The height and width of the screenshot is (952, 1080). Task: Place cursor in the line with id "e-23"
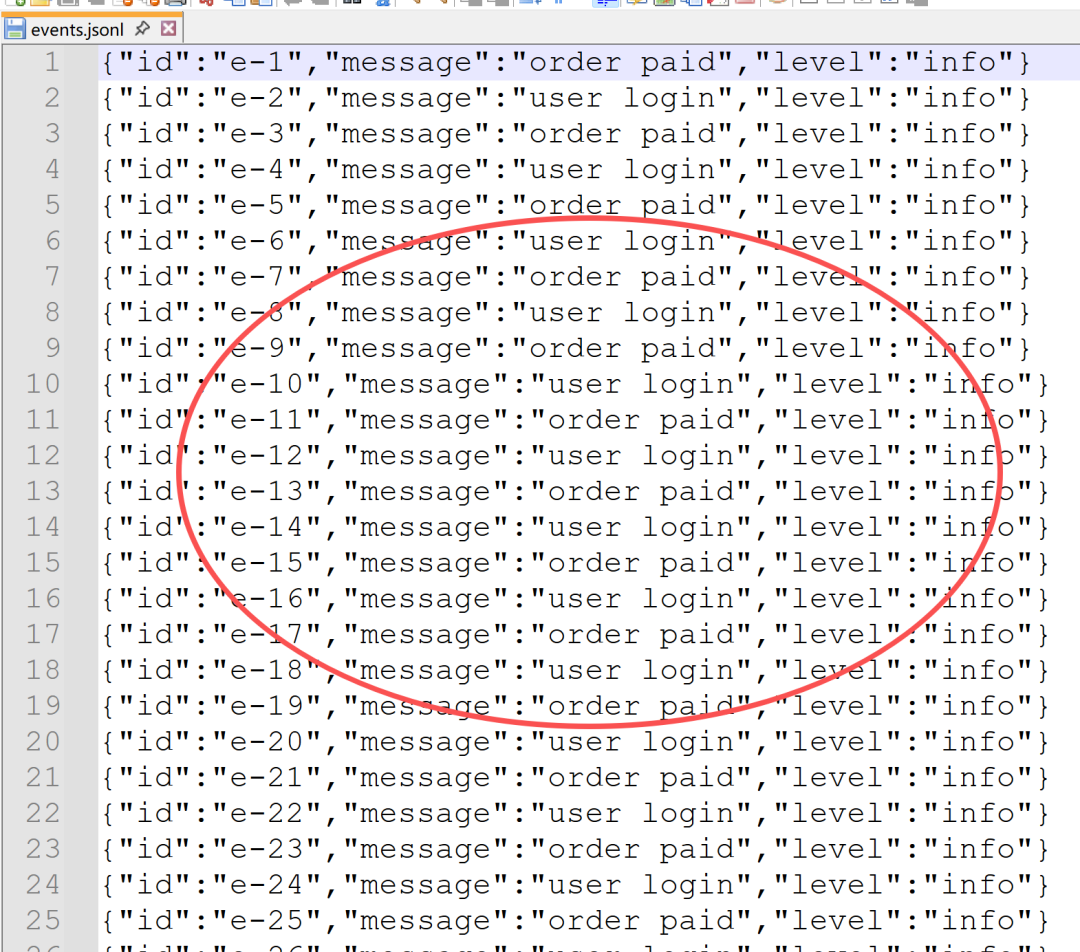[x=575, y=851]
